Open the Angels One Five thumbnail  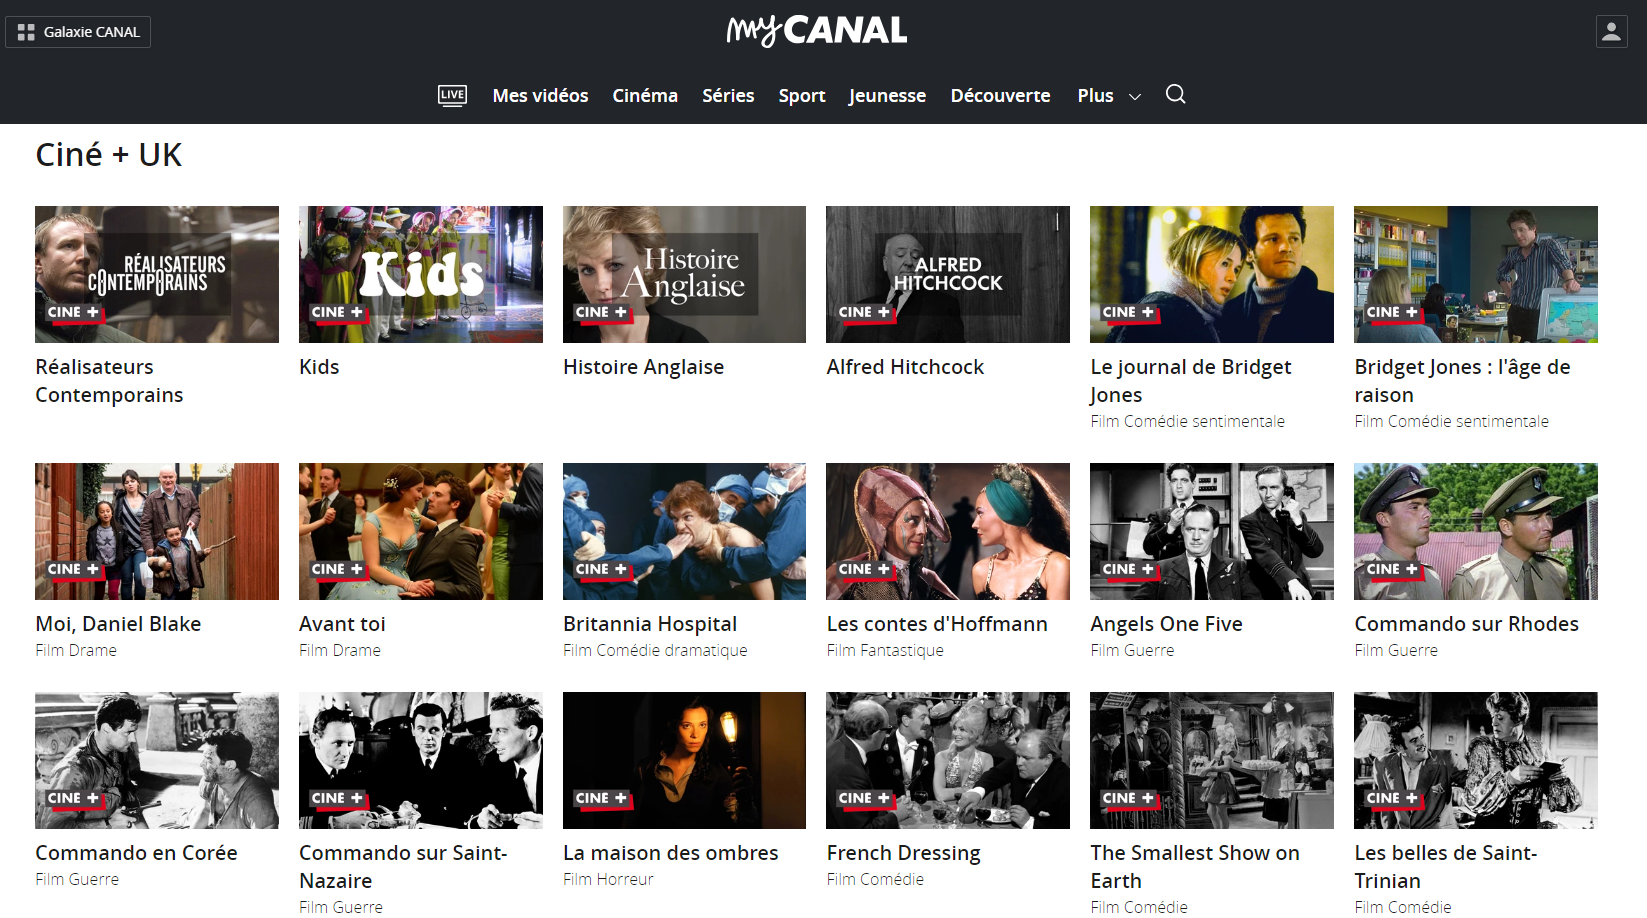point(1212,531)
